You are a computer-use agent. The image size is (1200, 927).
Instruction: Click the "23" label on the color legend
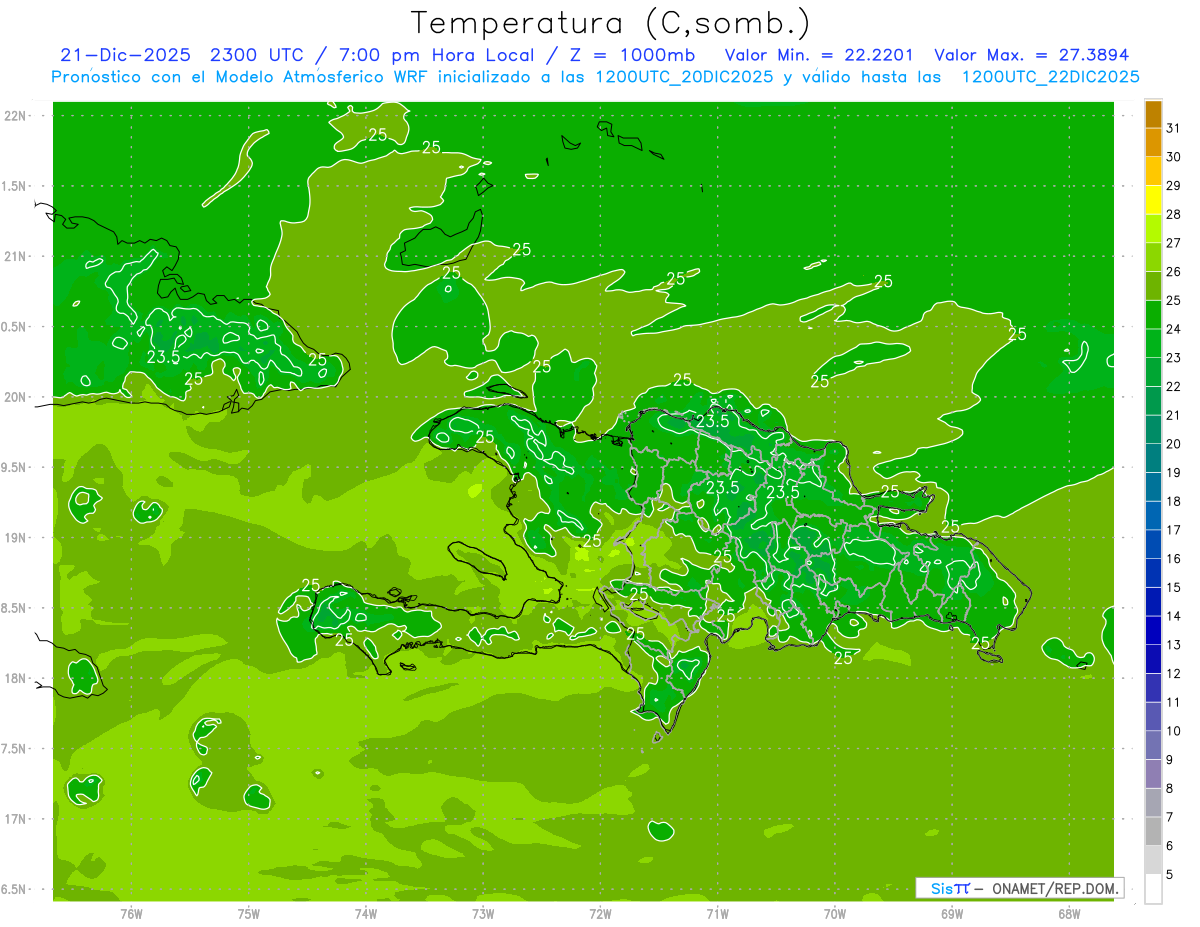(x=1173, y=358)
